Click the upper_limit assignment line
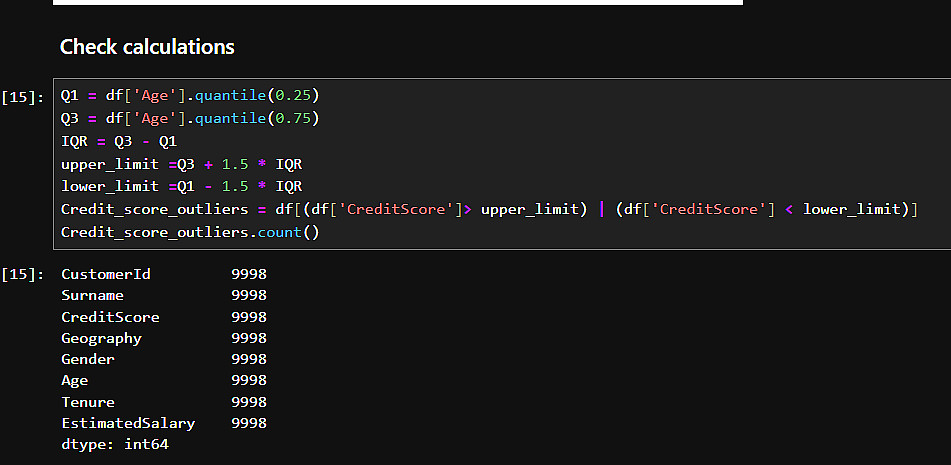This screenshot has width=951, height=465. click(x=181, y=164)
